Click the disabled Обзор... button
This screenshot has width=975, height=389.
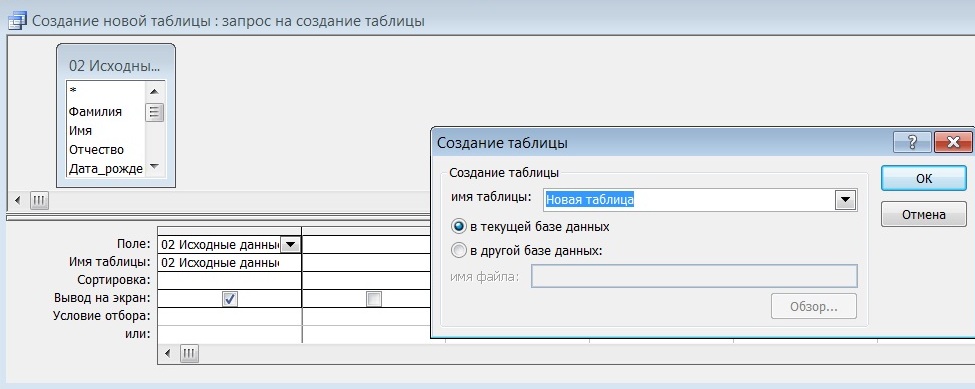(x=813, y=307)
